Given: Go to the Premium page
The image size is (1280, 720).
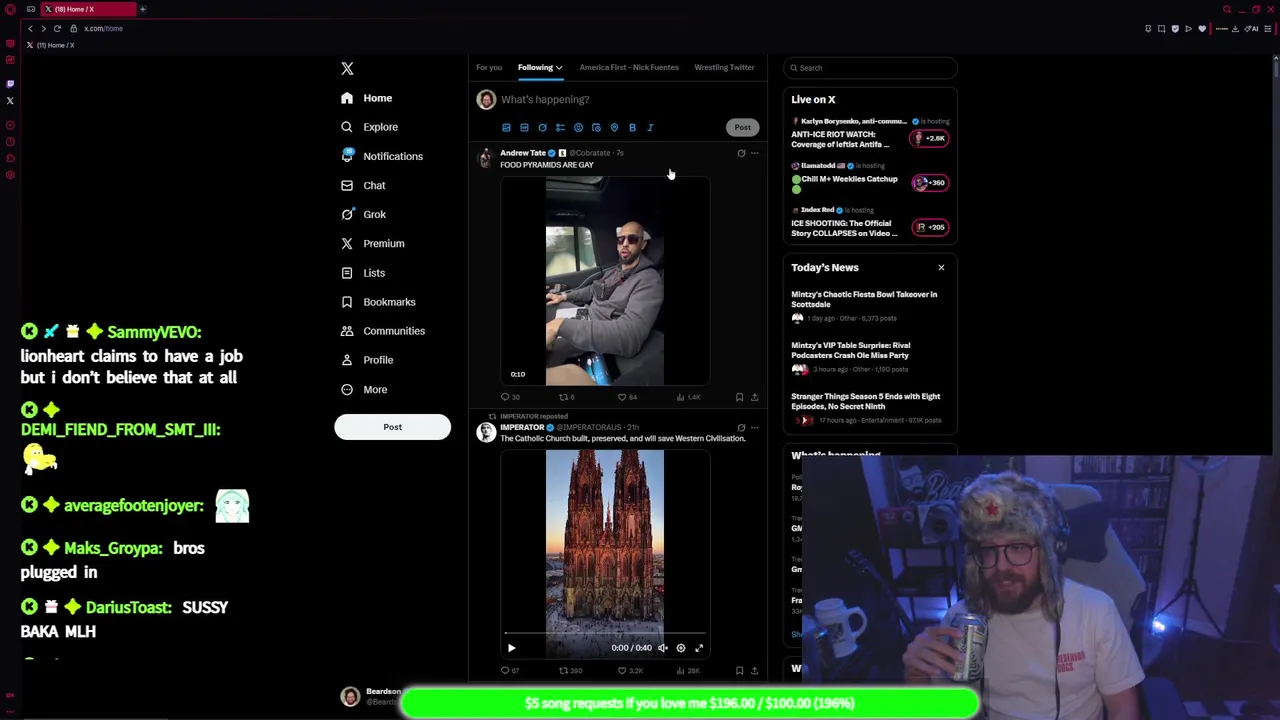Looking at the screenshot, I should tap(372, 243).
